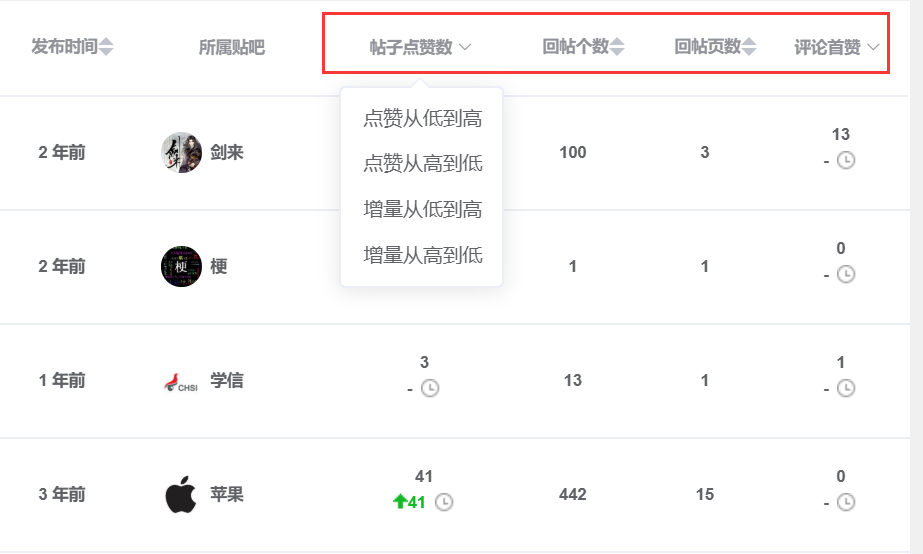This screenshot has height=554, width=923.
Task: Toggle sort arrows beside 回帖页数
Action: click(749, 47)
